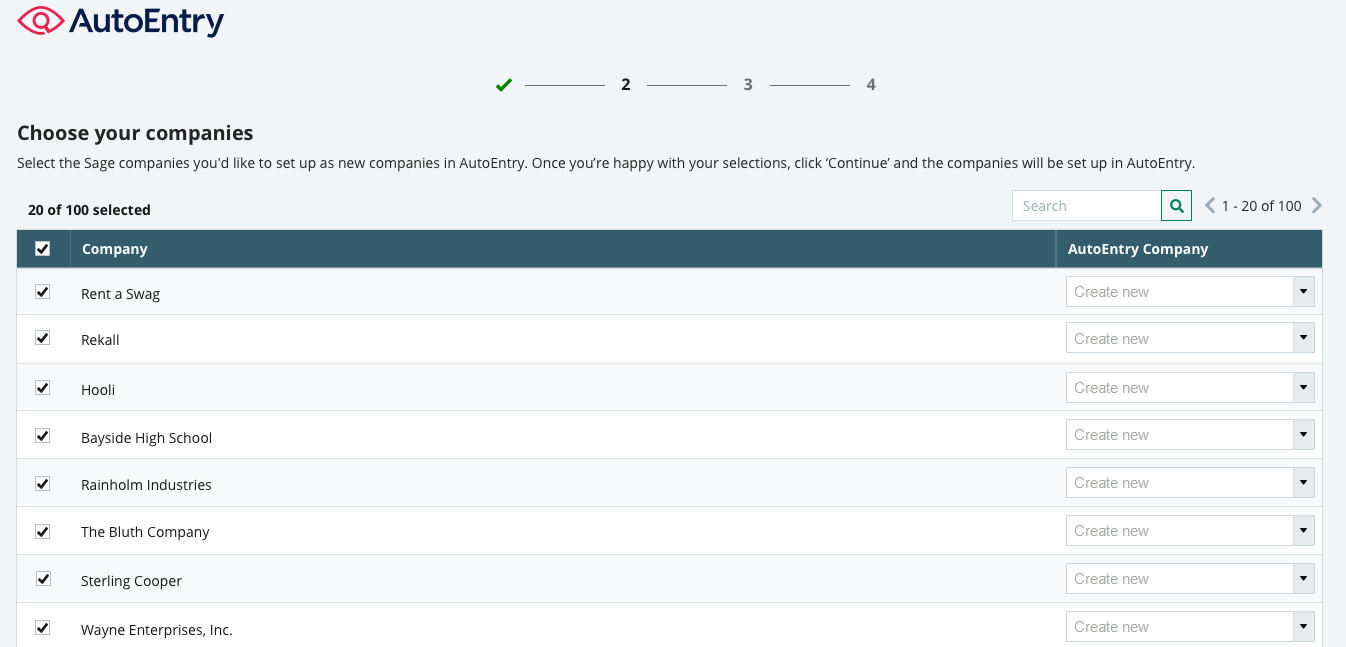This screenshot has width=1346, height=647.
Task: Deselect the Sterling Cooper checkbox
Action: (x=43, y=579)
